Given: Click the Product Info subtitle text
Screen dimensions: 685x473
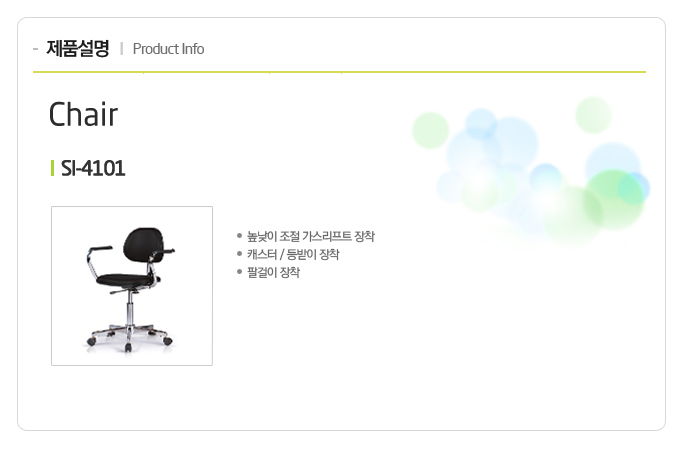Looking at the screenshot, I should tap(168, 49).
